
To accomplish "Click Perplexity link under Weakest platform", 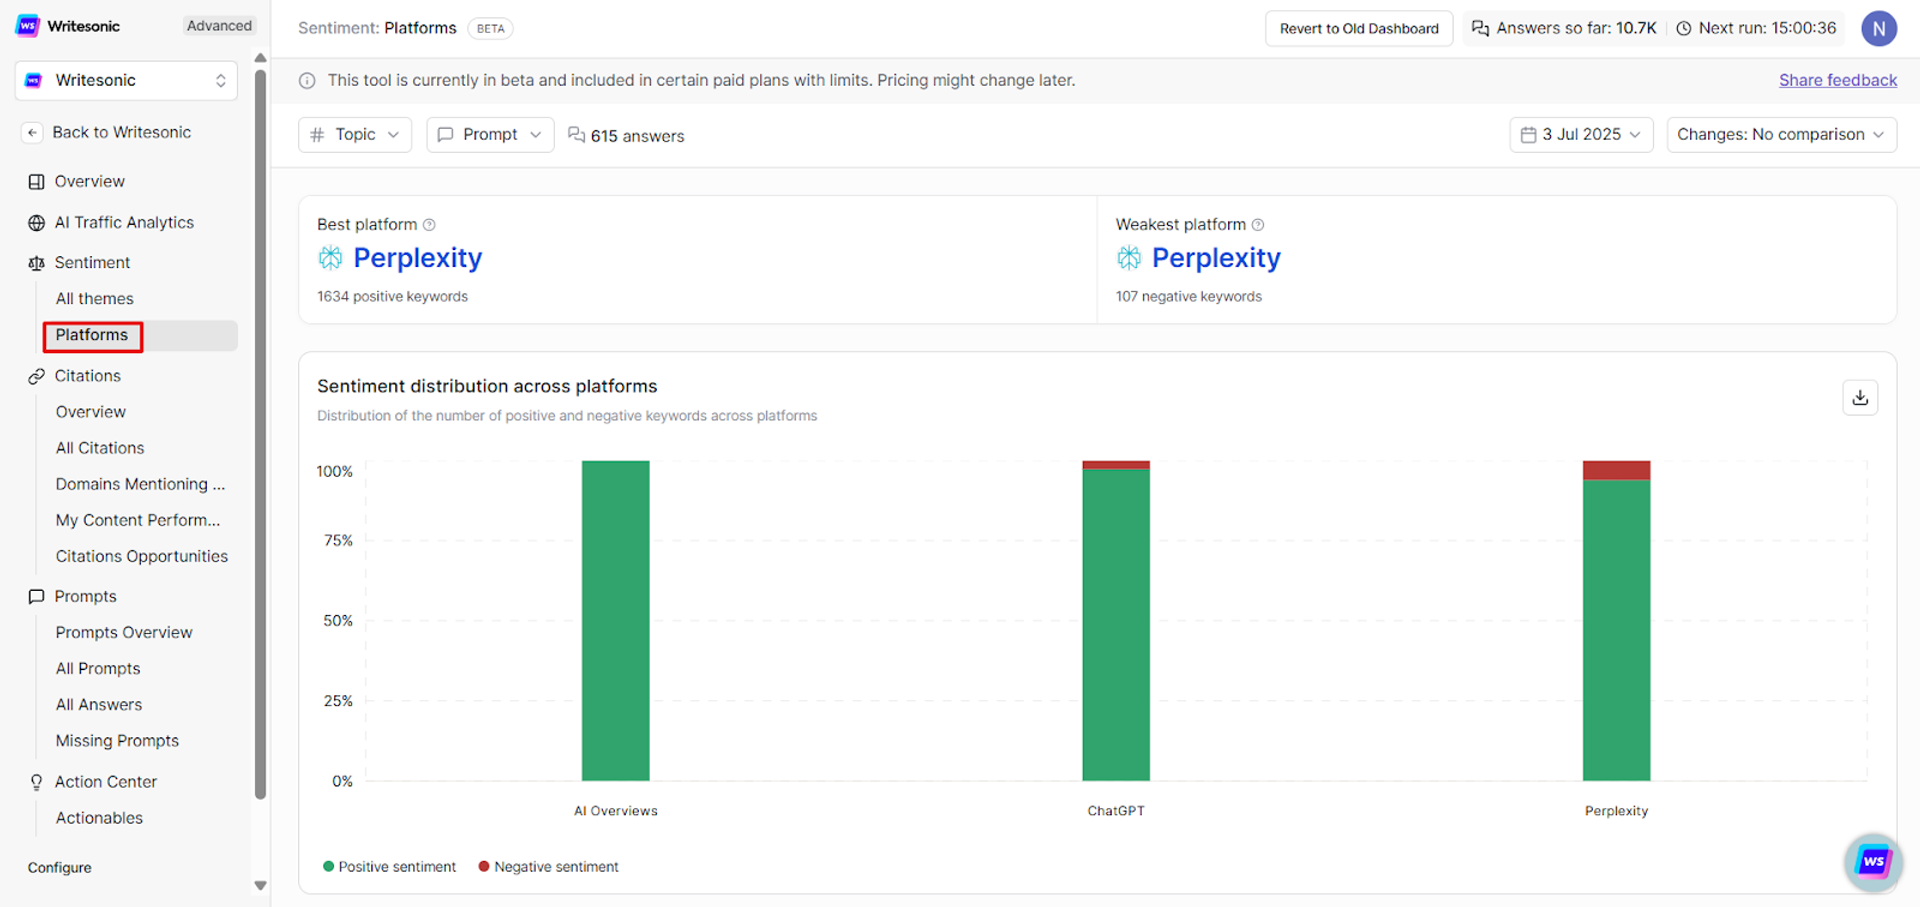I will click(x=1216, y=258).
